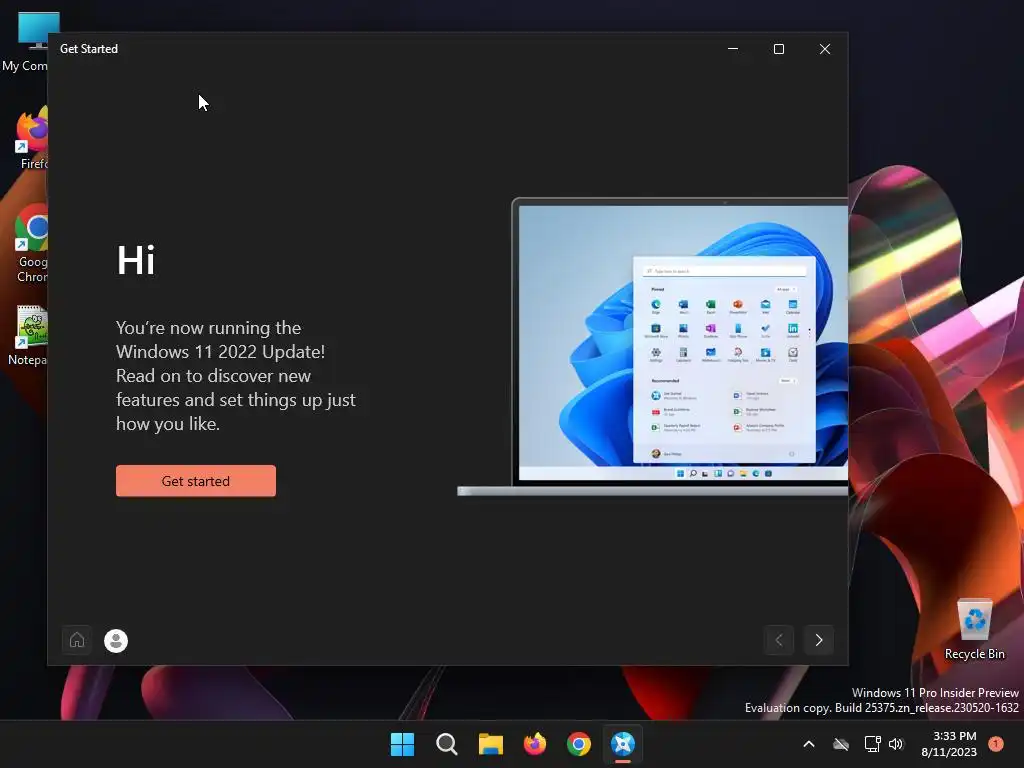This screenshot has width=1024, height=768.
Task: Launch File Explorer from taskbar
Action: click(490, 744)
